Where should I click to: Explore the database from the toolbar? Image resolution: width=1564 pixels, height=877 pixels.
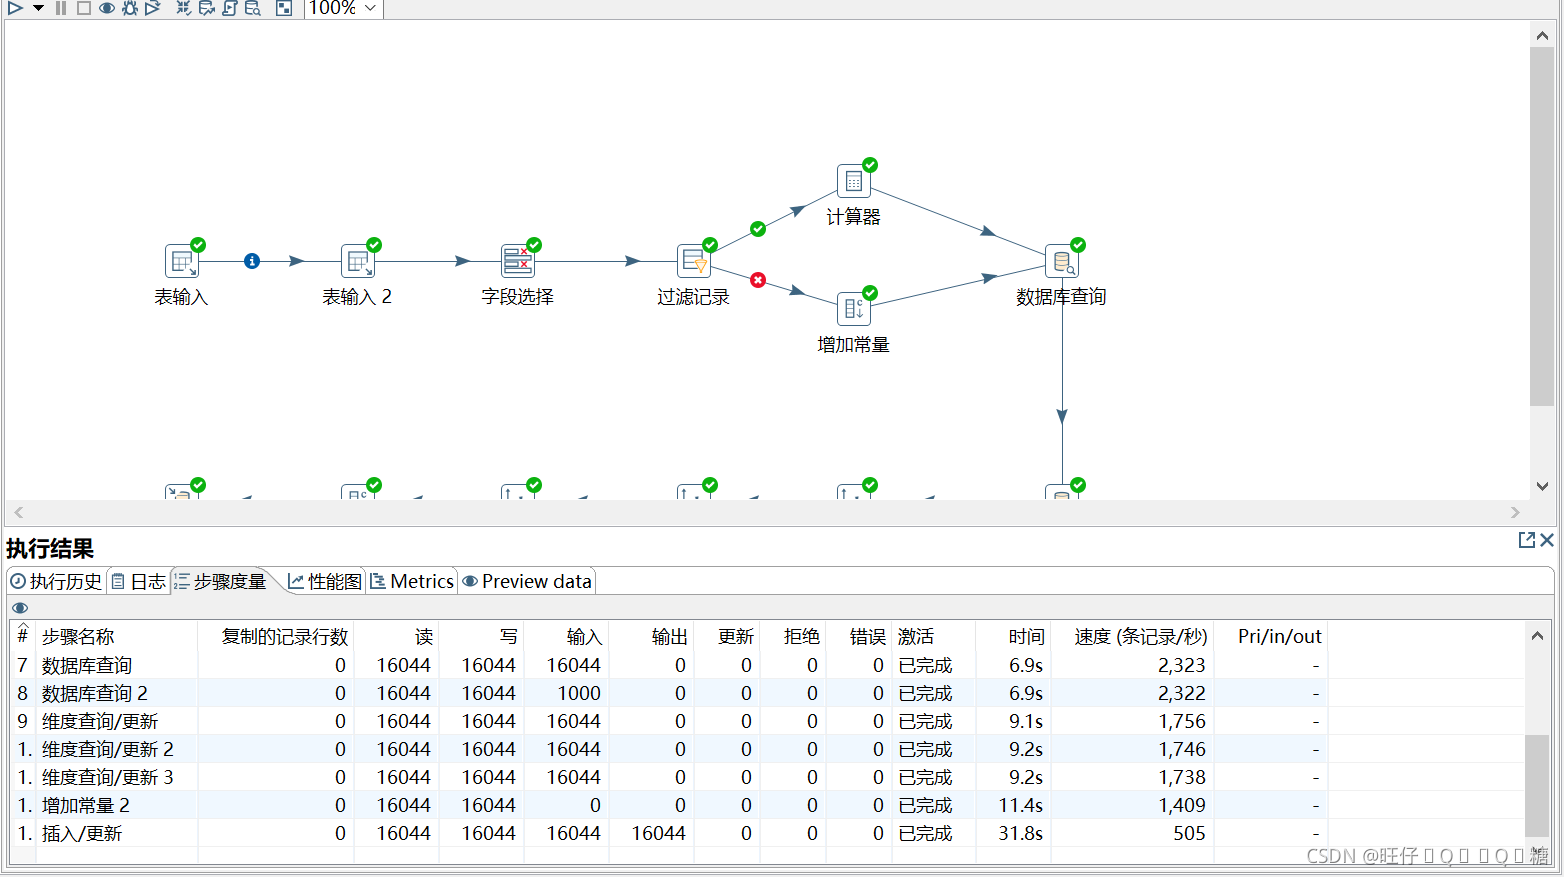pos(253,8)
